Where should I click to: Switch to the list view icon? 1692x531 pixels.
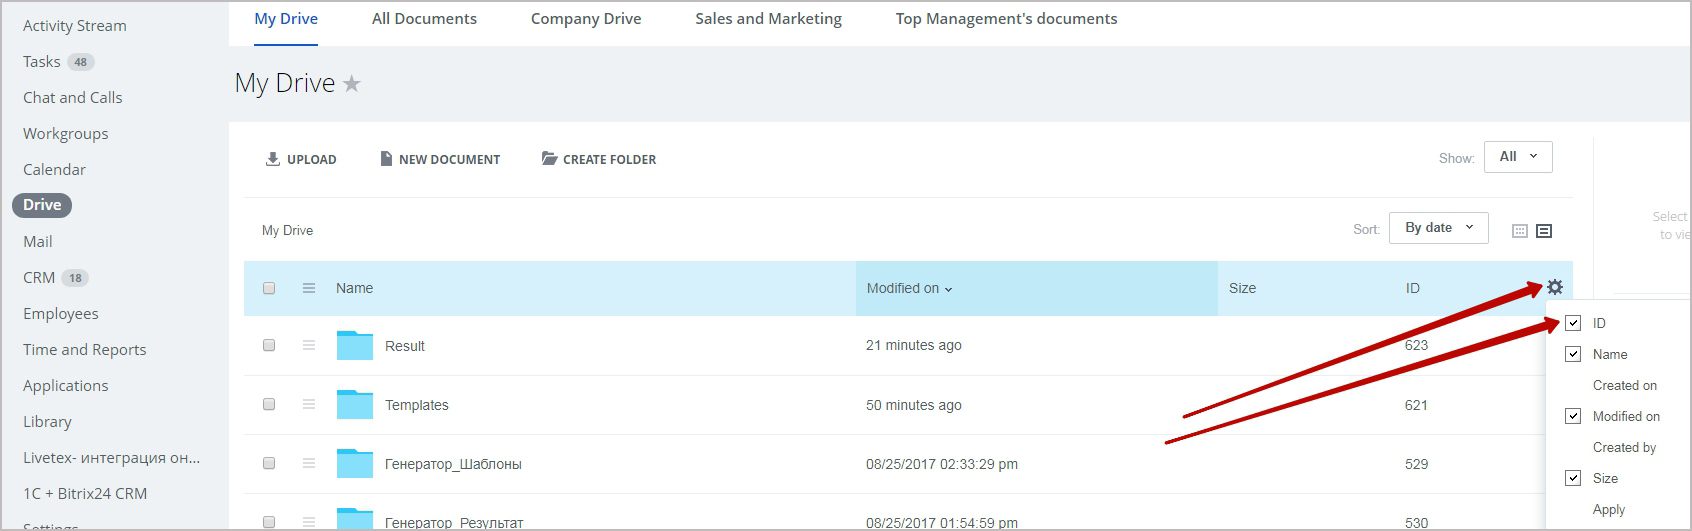click(1543, 231)
